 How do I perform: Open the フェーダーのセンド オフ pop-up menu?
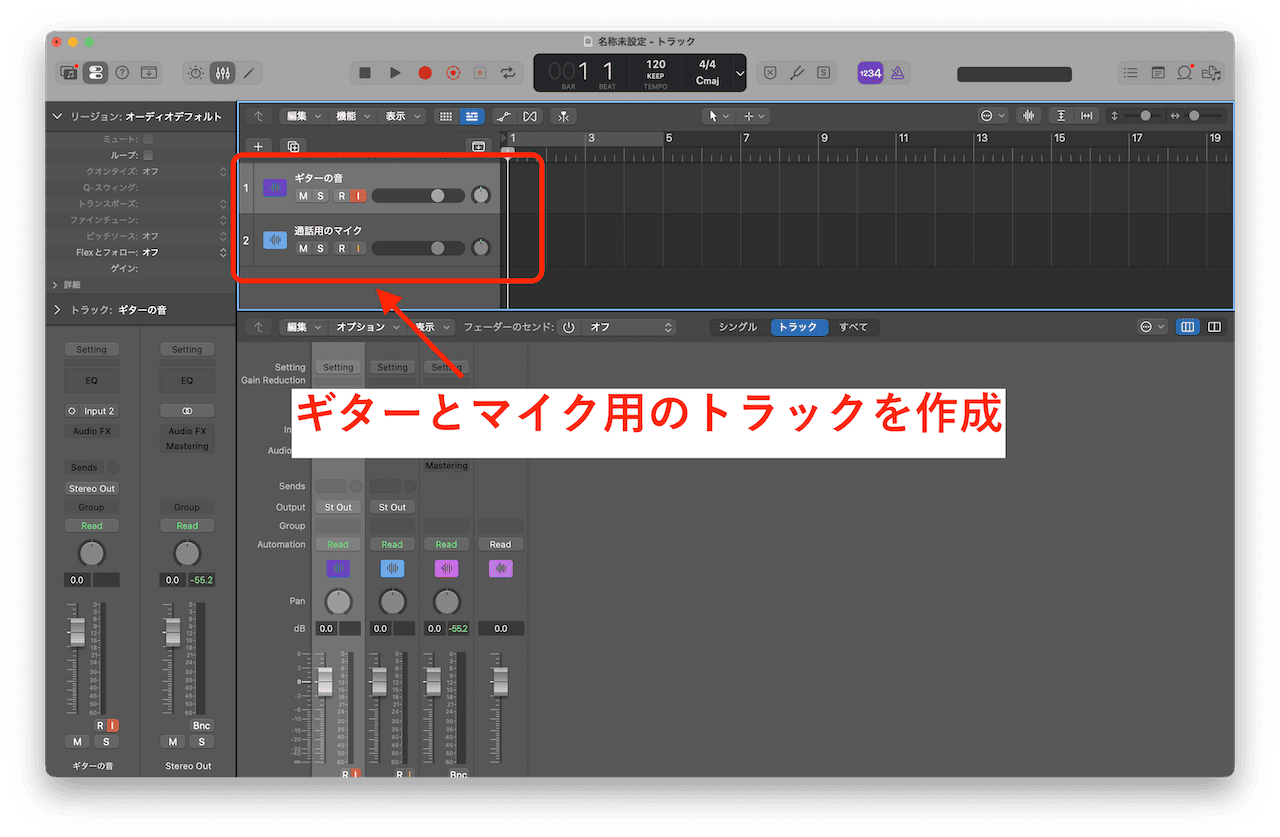tap(630, 327)
